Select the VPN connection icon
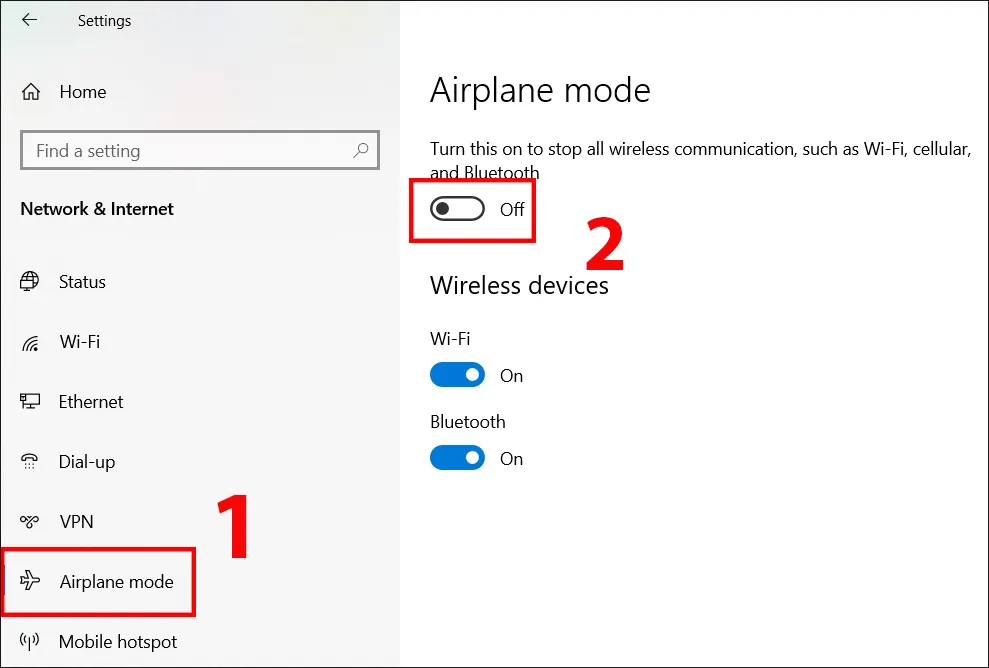Image resolution: width=989 pixels, height=668 pixels. click(31, 522)
